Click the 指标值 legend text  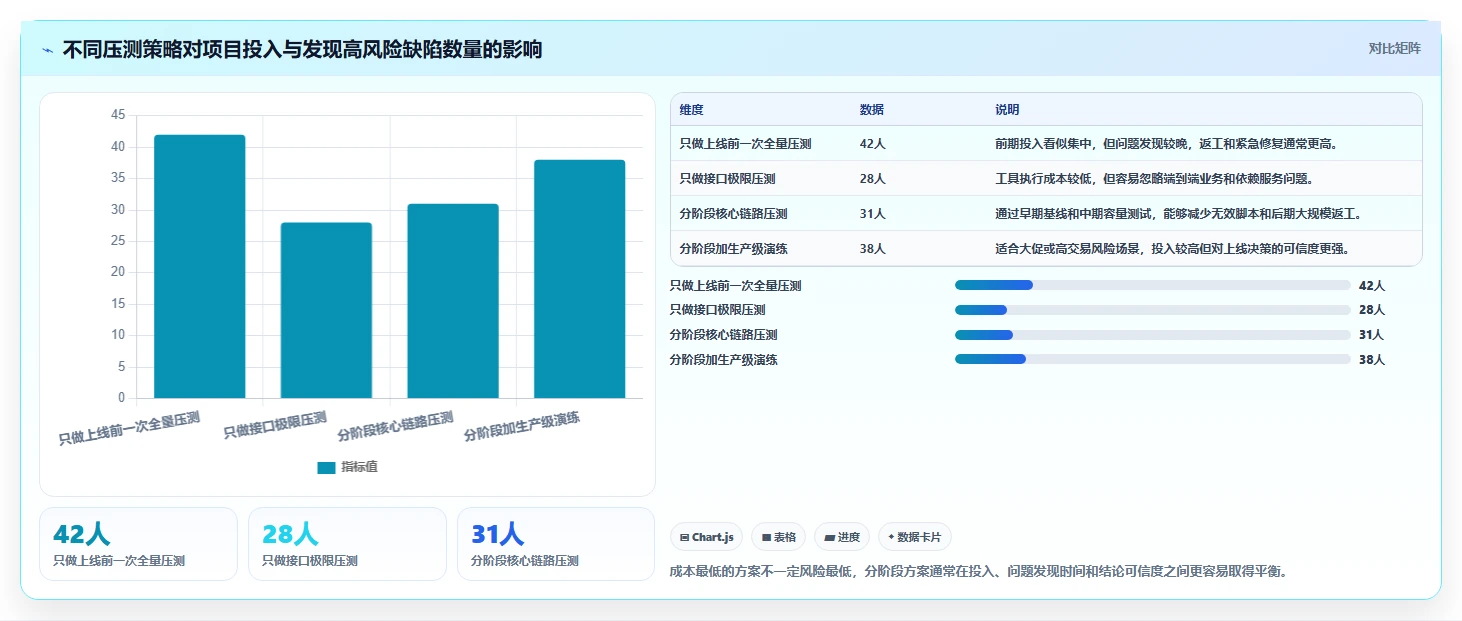tap(359, 467)
